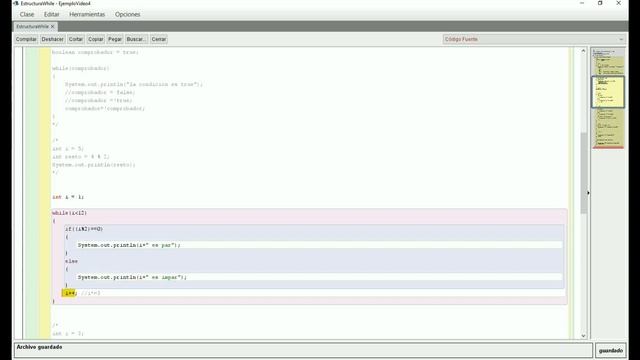The height and width of the screenshot is (360, 640).
Task: Click the Pegar button
Action: (115, 39)
